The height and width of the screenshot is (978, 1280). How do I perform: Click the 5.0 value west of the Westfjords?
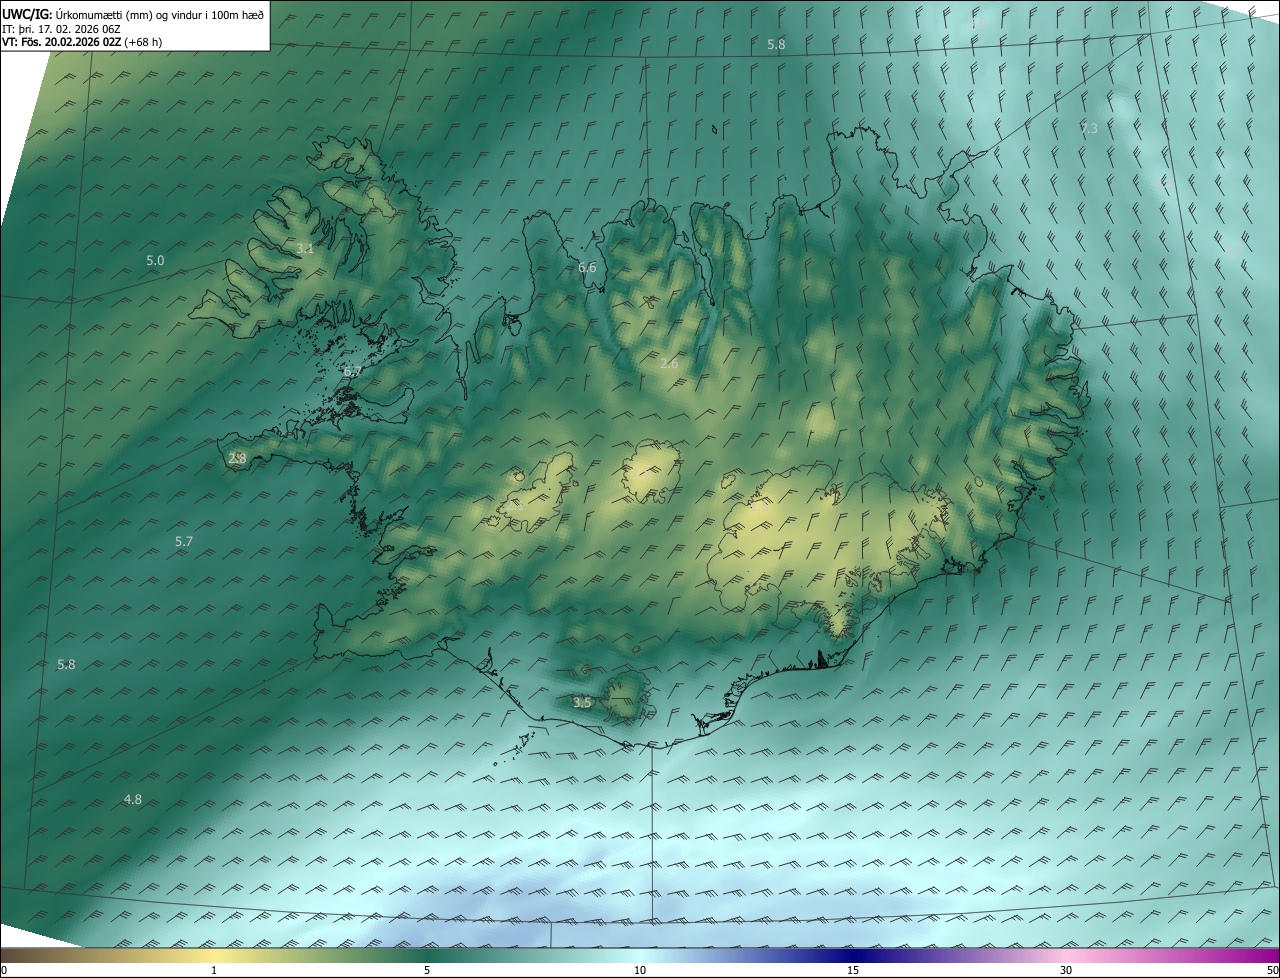[155, 261]
